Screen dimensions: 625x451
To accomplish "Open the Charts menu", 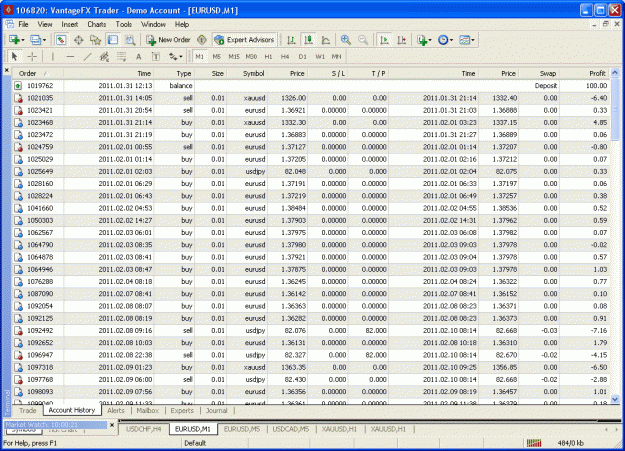I will [97, 24].
